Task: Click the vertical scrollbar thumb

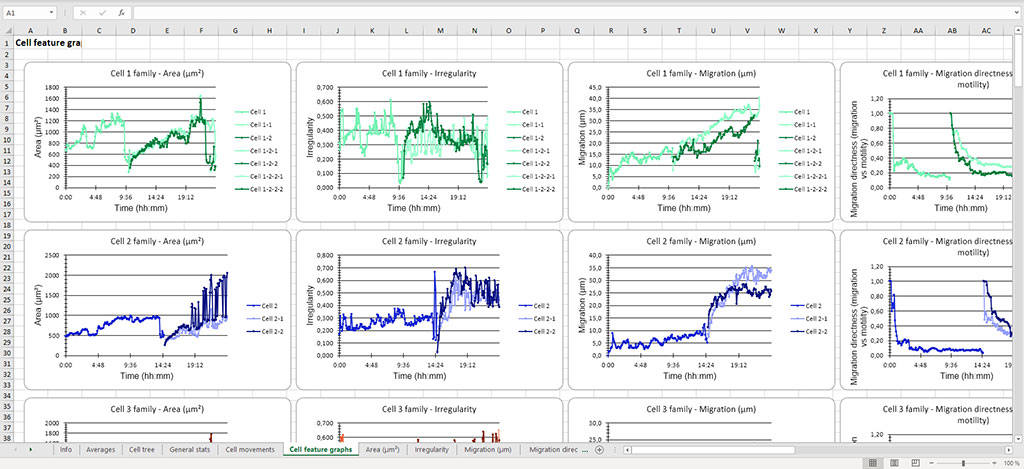Action: (x=1019, y=61)
